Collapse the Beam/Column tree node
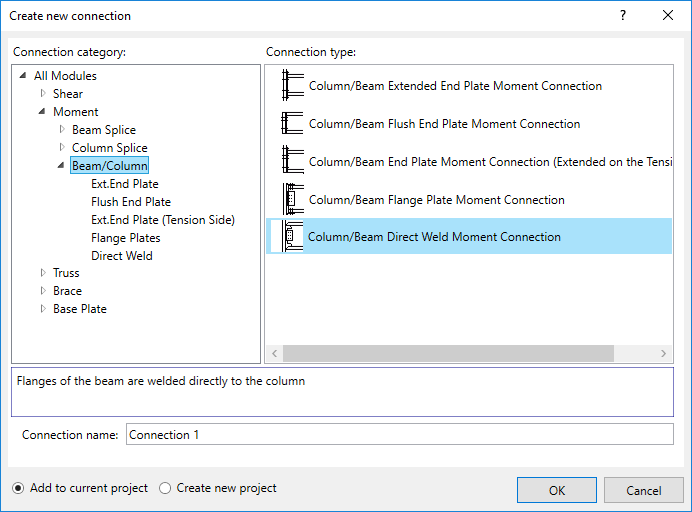The height and width of the screenshot is (512, 692). pyautogui.click(x=62, y=166)
